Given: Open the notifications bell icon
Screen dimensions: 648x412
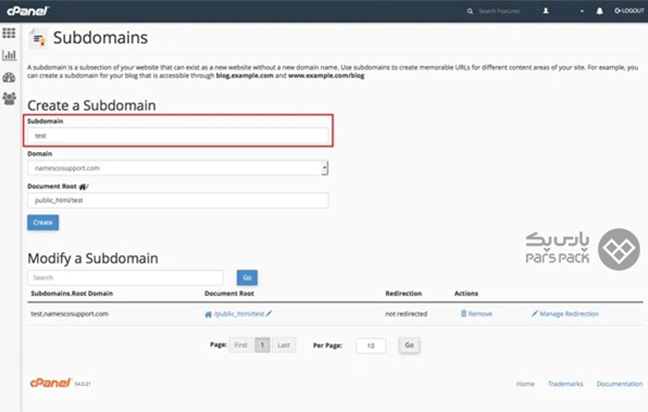Looking at the screenshot, I should click(599, 11).
